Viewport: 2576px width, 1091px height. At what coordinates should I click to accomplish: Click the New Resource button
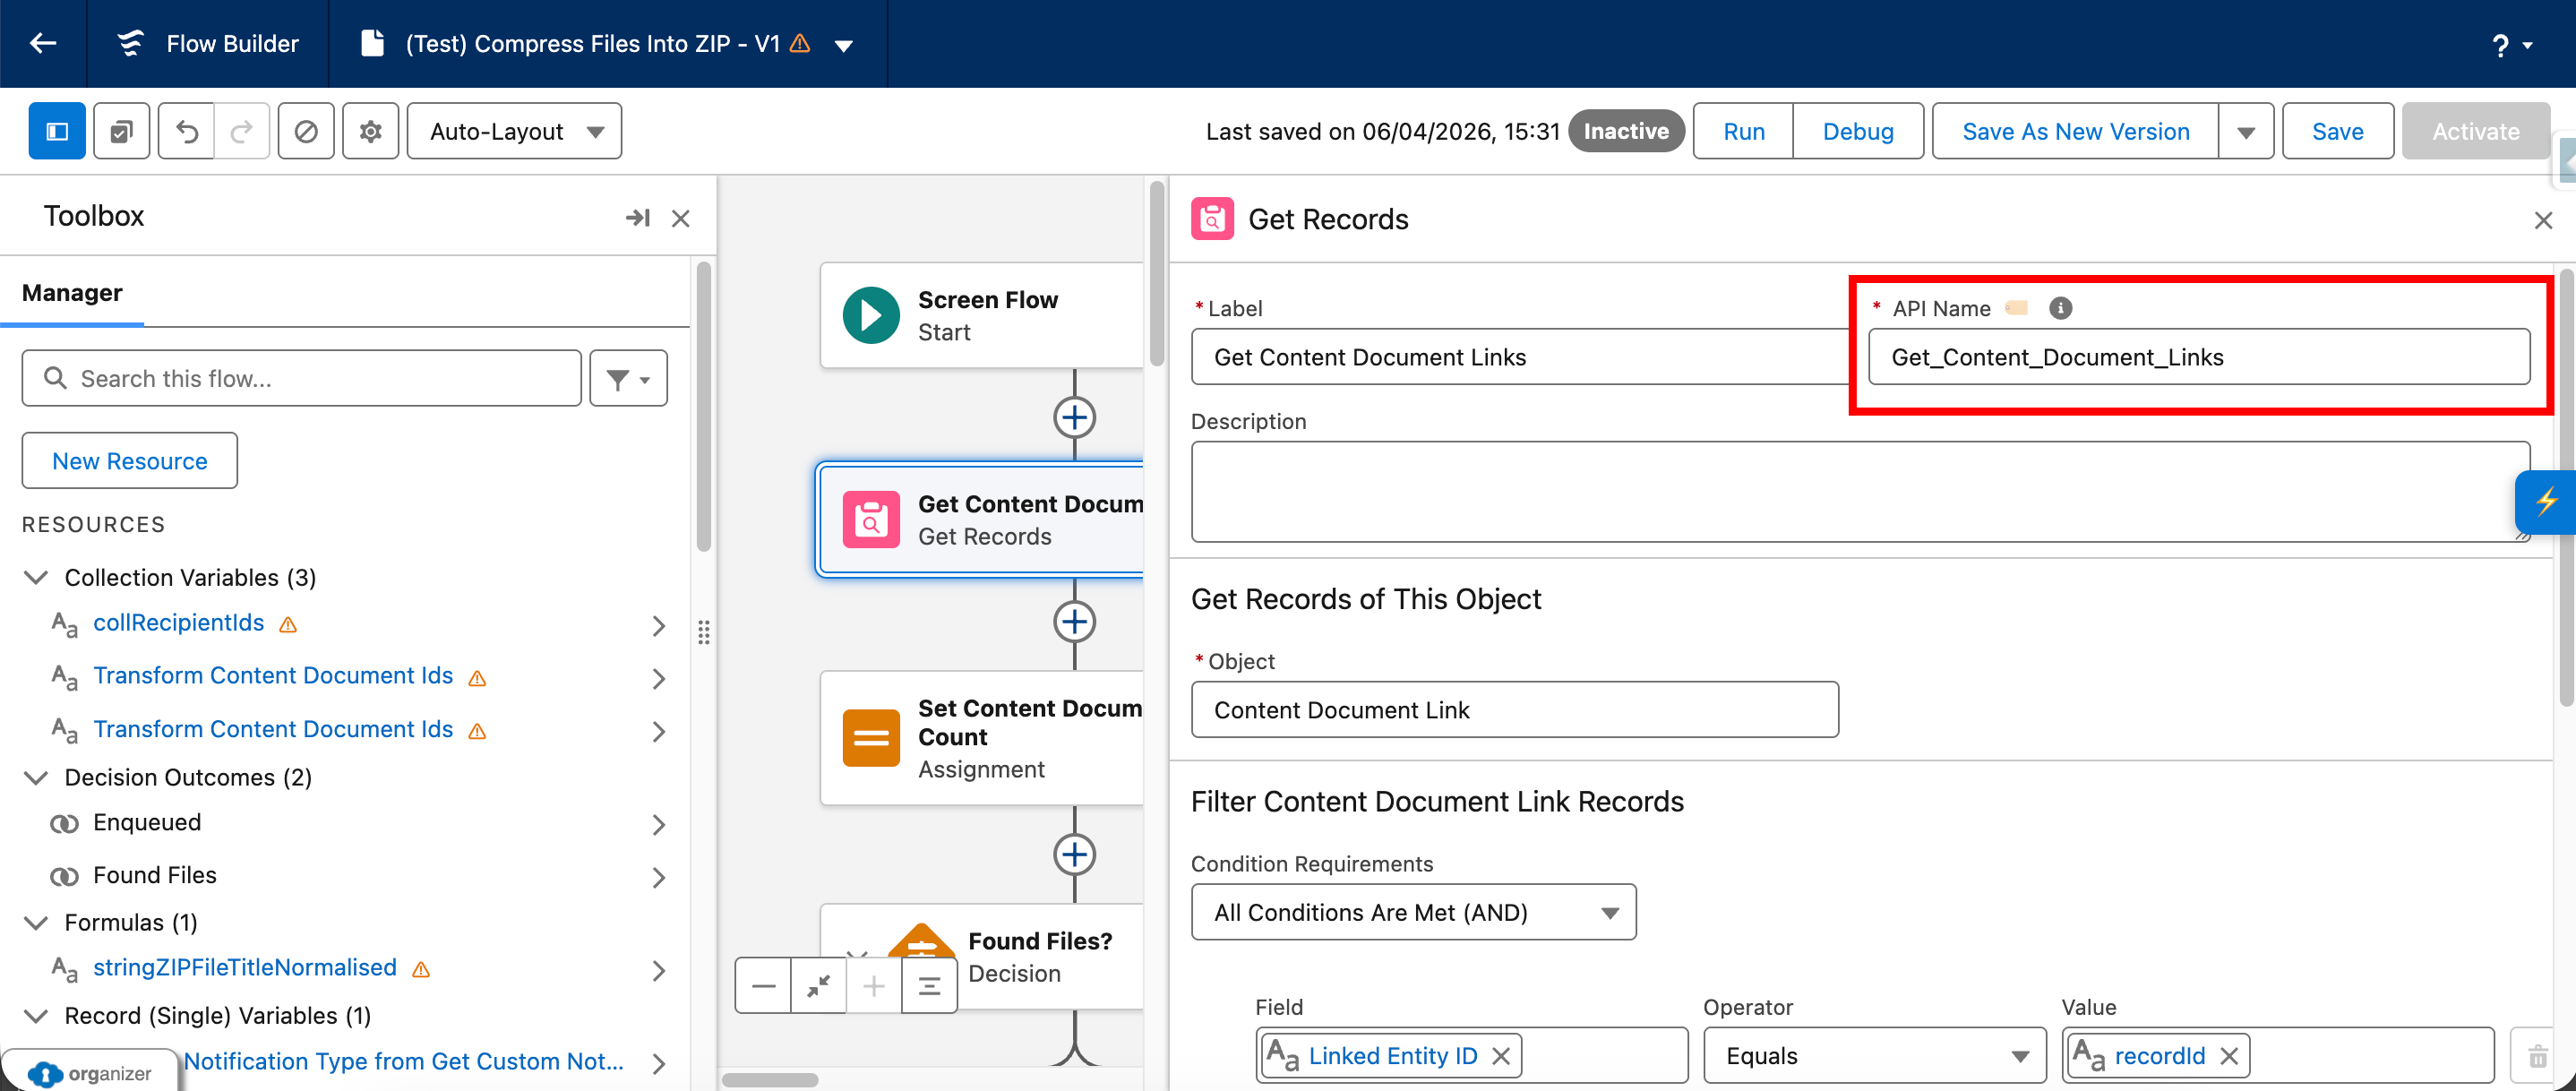coord(130,461)
